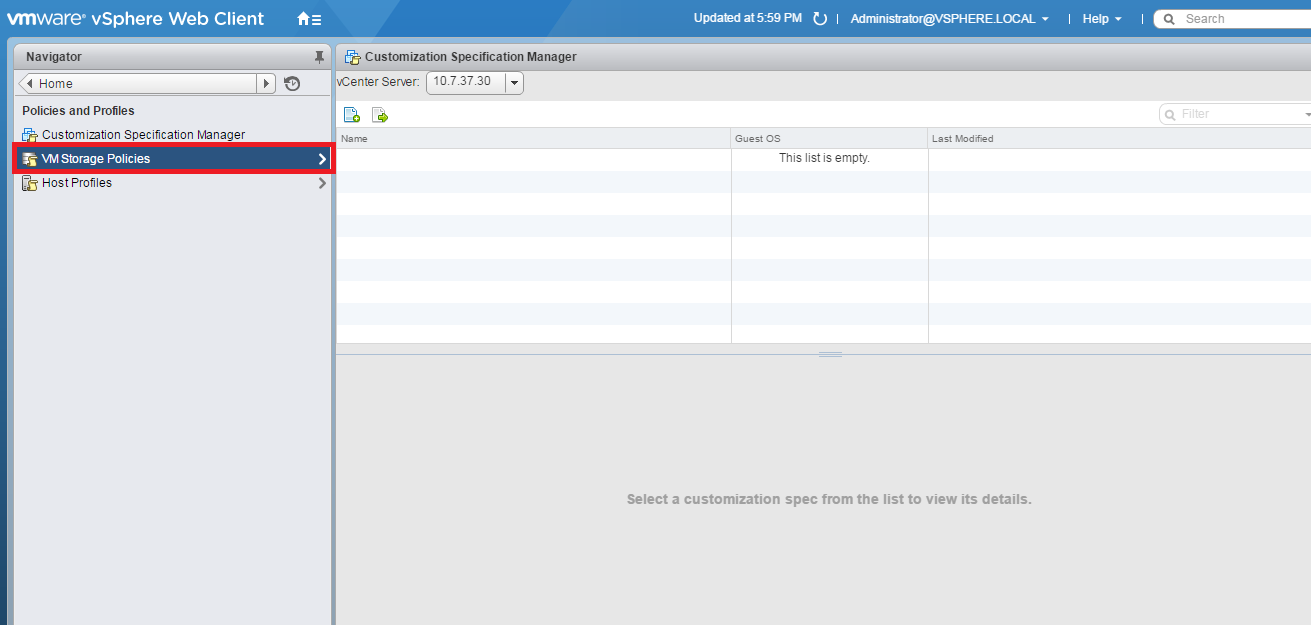The height and width of the screenshot is (625, 1311).
Task: Go back using the Home back arrow
Action: click(x=28, y=84)
